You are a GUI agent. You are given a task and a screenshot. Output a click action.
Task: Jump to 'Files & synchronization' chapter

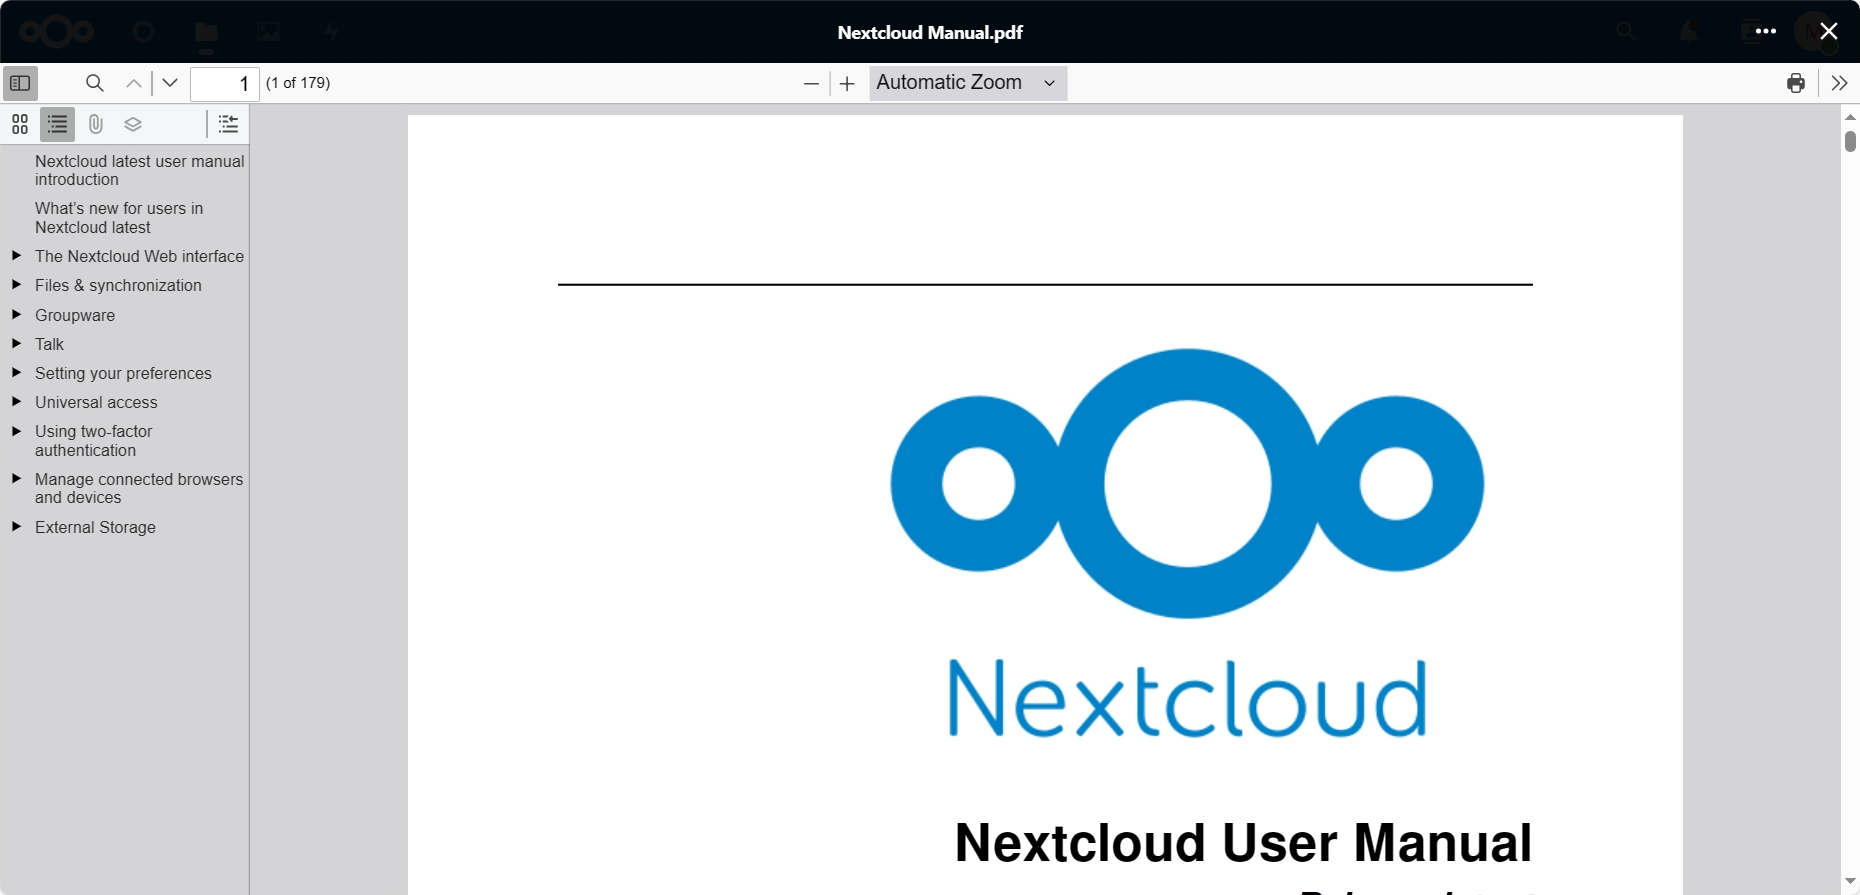coord(118,285)
